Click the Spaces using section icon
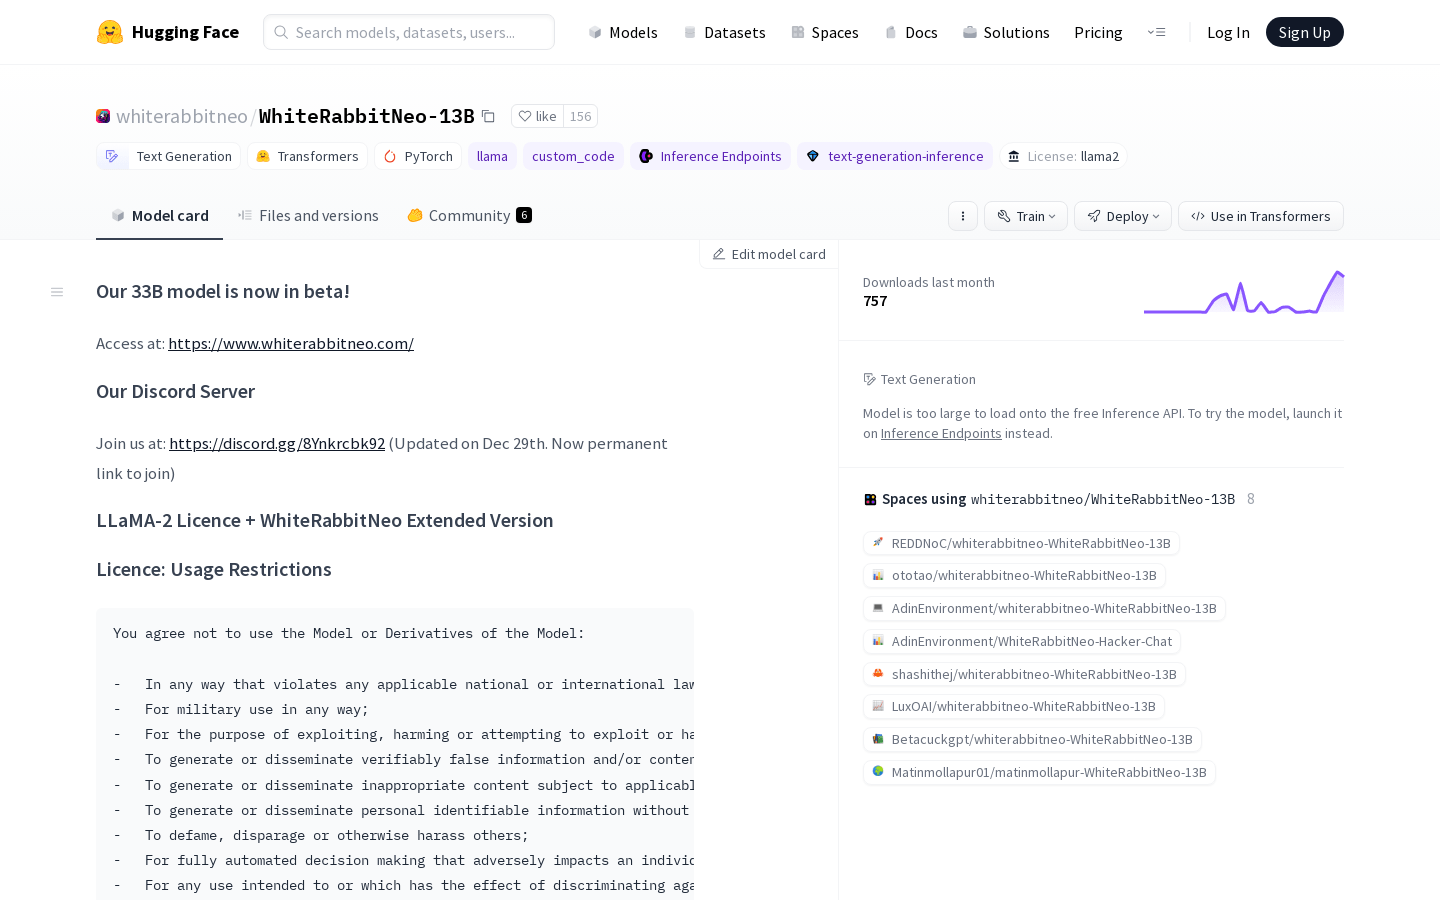 870,499
